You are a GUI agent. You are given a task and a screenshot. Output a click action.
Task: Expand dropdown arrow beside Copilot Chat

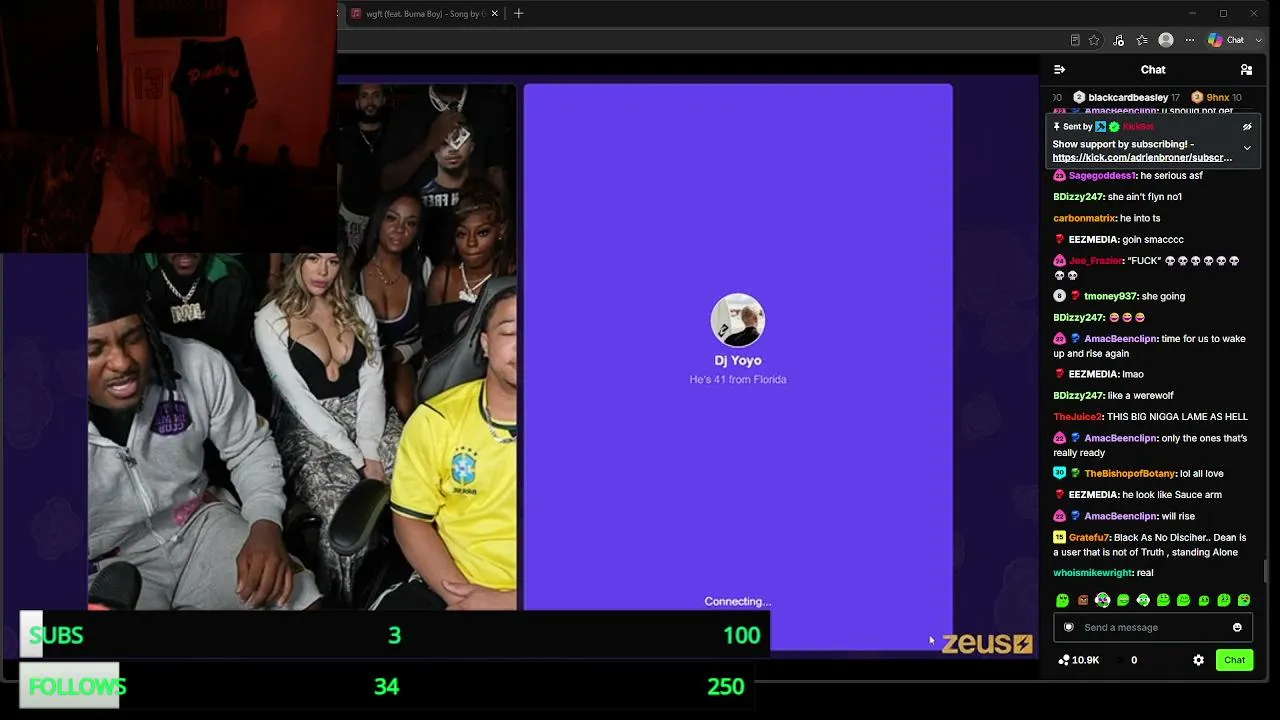pos(1259,40)
